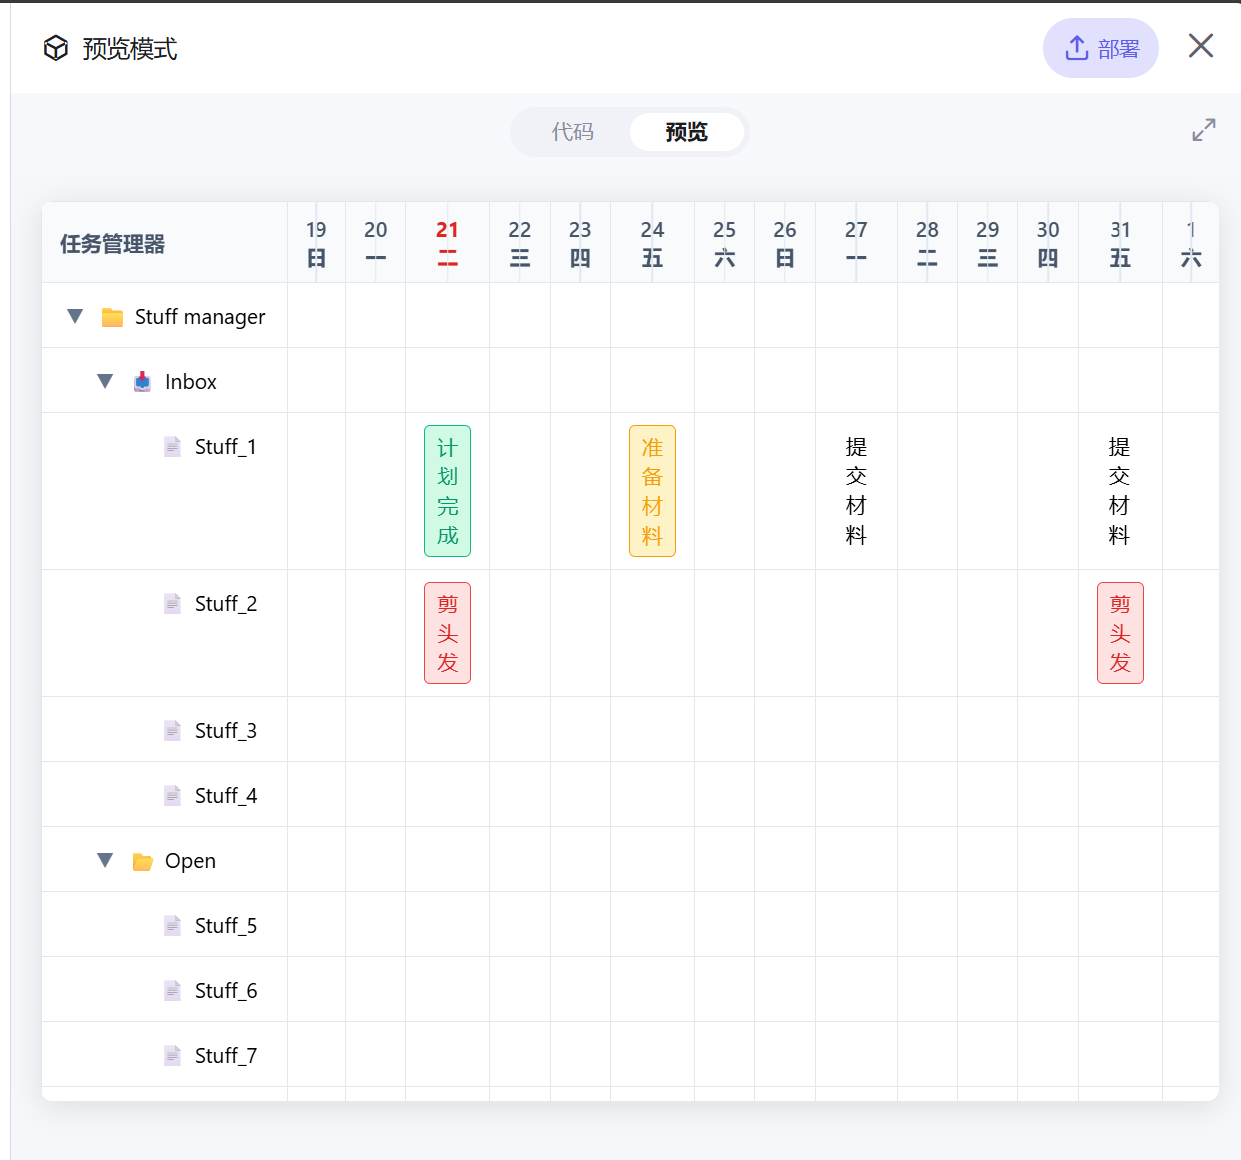This screenshot has width=1241, height=1160.
Task: Select the date 20 column header
Action: pos(376,243)
